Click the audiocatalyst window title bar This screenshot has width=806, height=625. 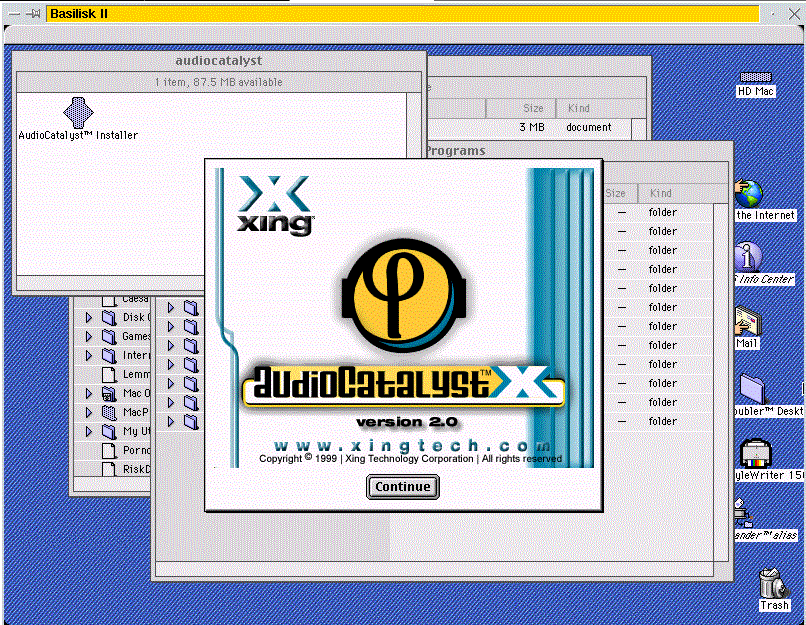219,61
